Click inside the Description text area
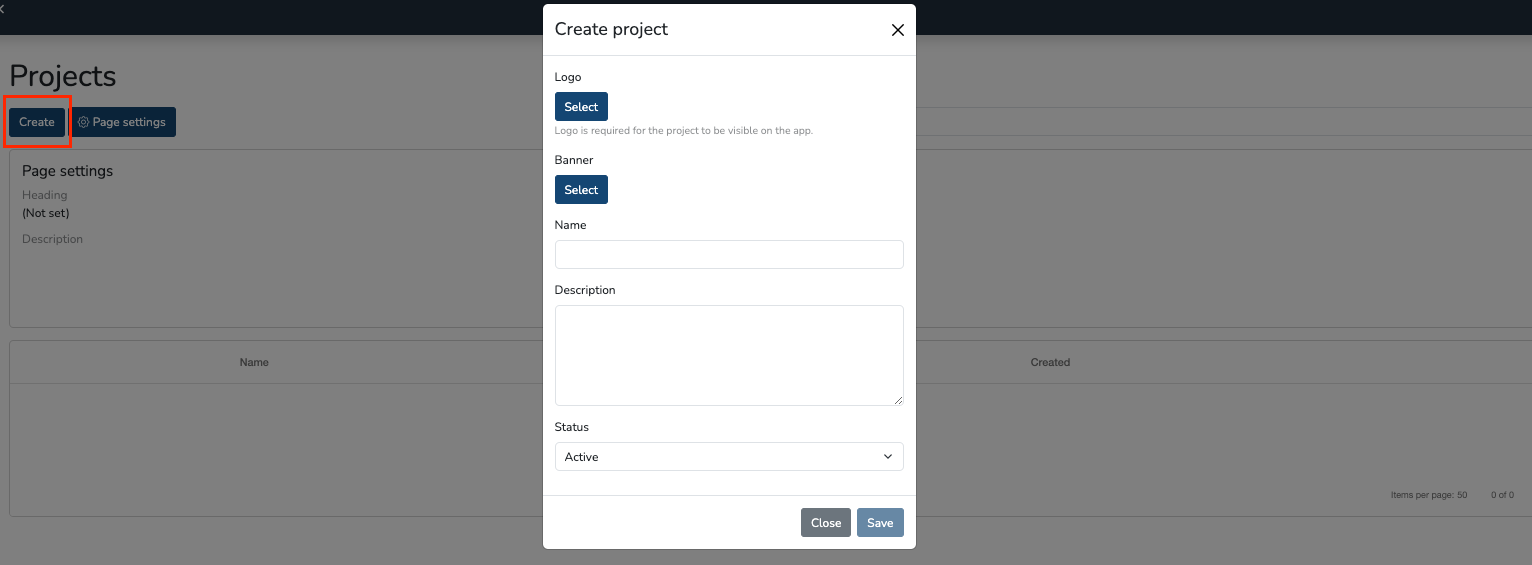 pyautogui.click(x=728, y=355)
